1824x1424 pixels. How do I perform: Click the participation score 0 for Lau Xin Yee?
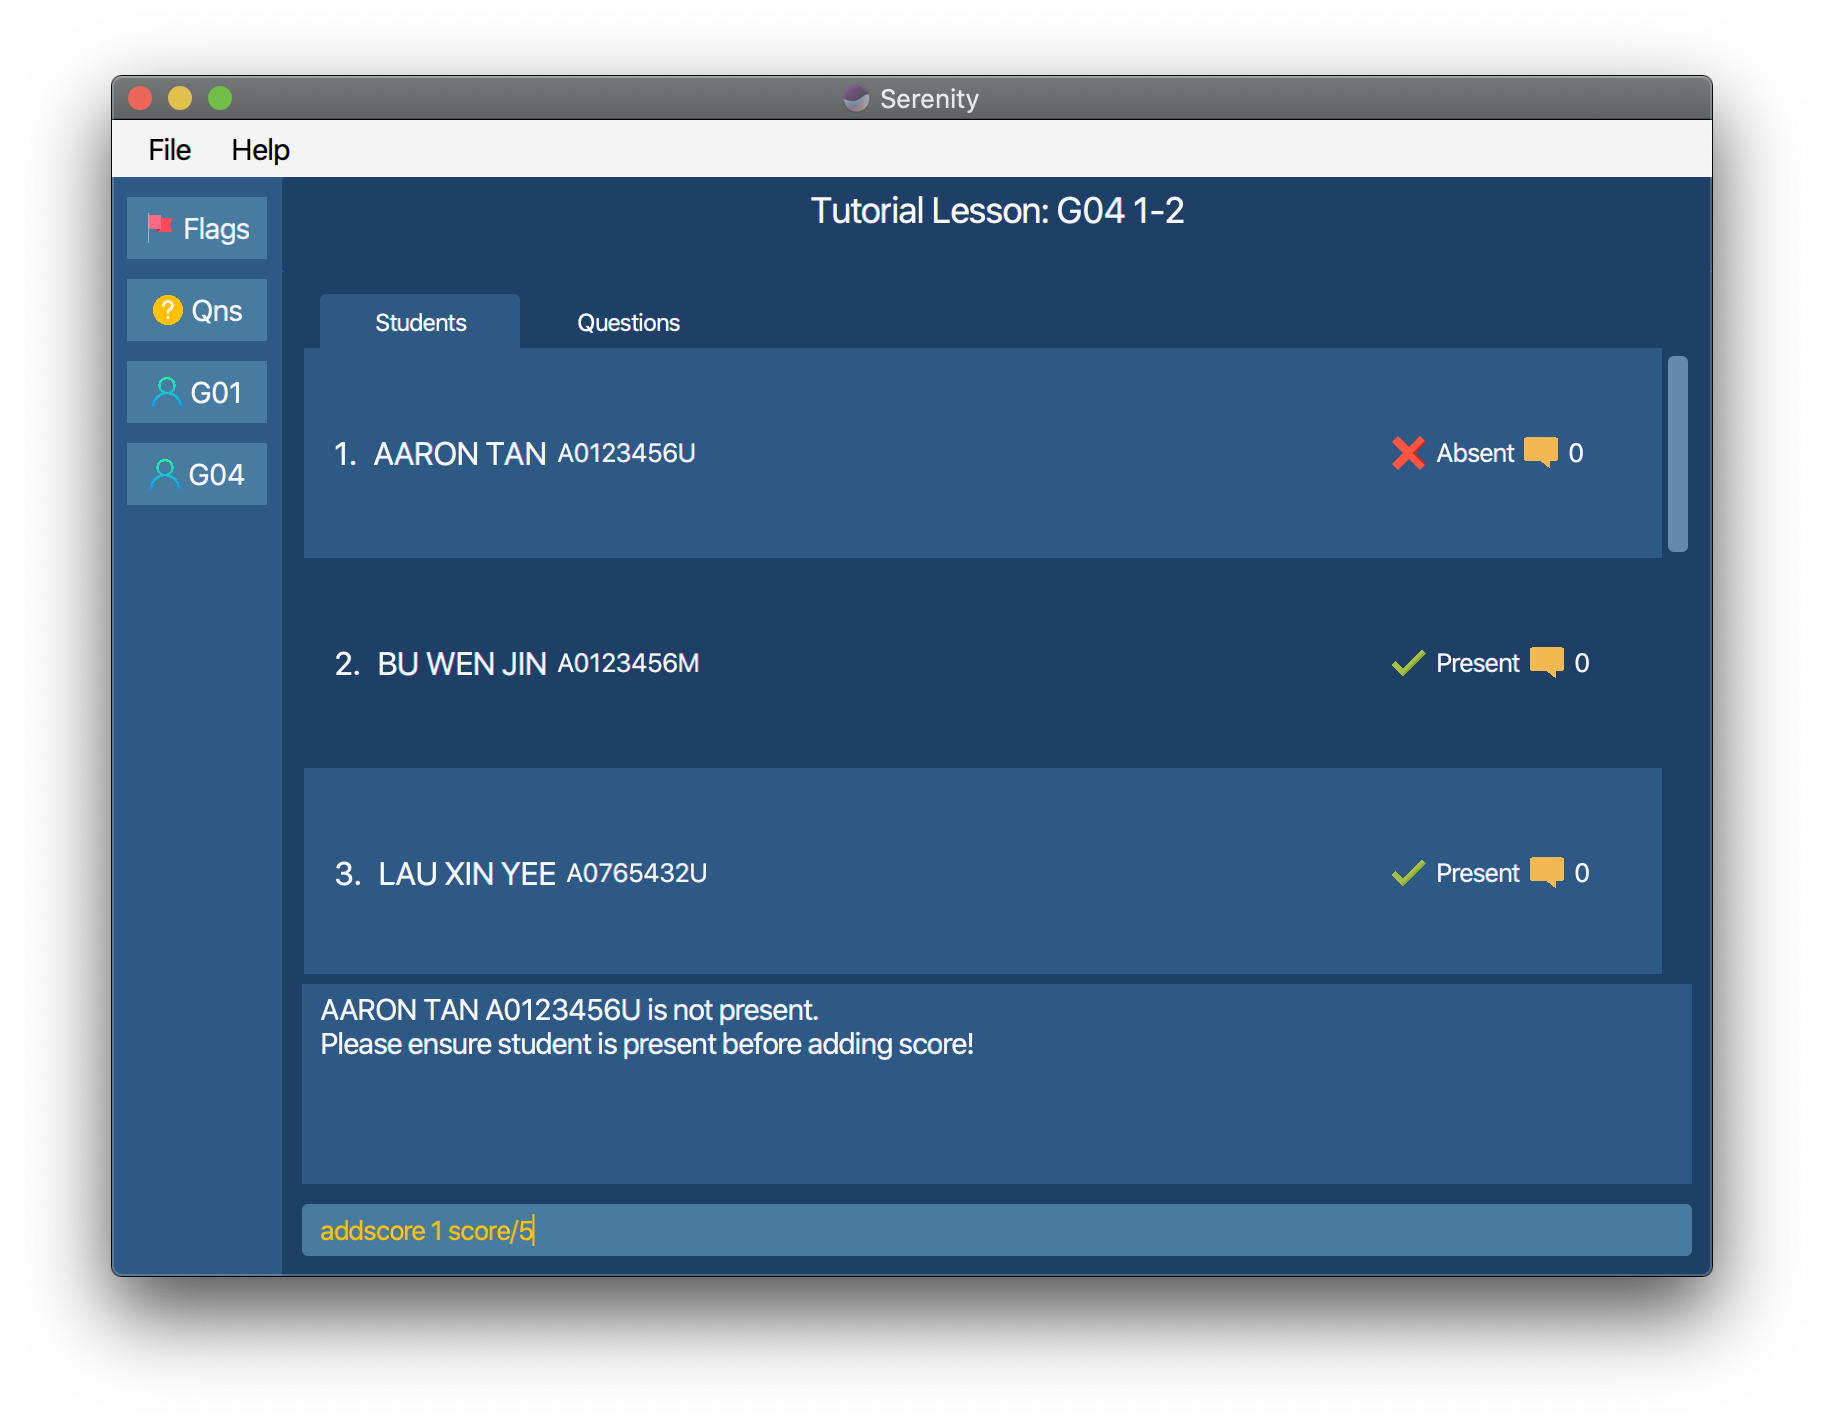tap(1582, 873)
